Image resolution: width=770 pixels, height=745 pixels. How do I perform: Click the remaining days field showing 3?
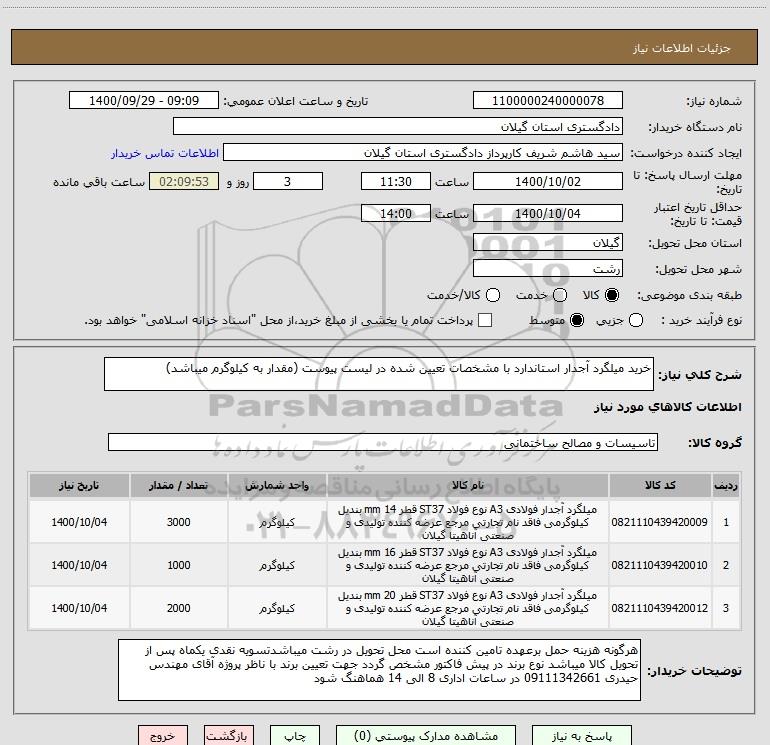[x=288, y=181]
